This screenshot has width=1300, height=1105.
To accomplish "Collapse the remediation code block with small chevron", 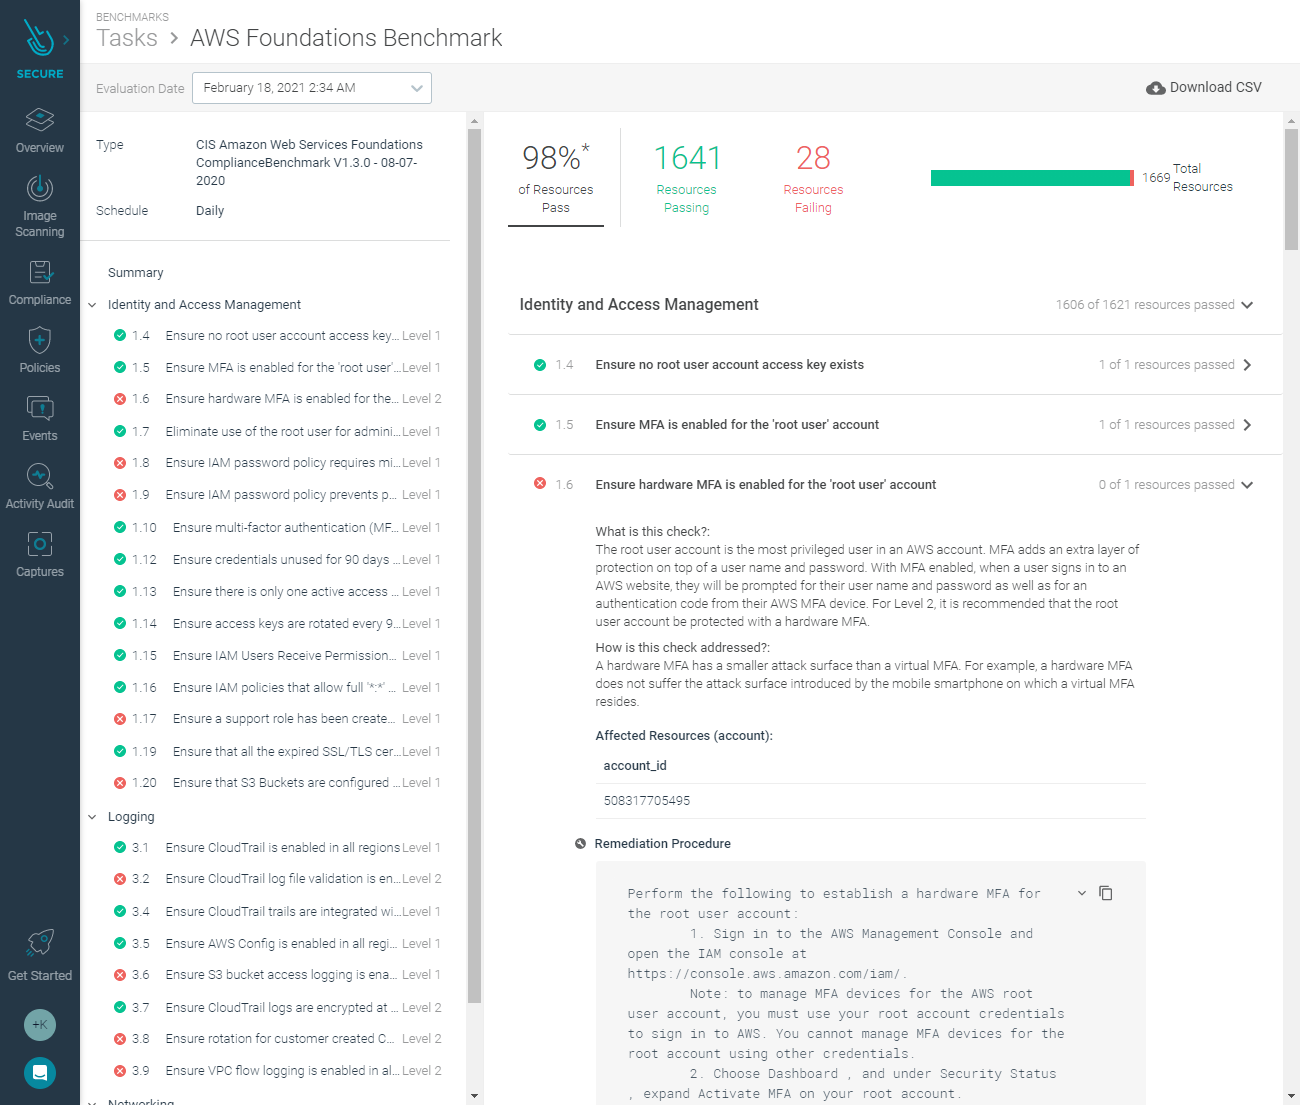I will (1082, 893).
